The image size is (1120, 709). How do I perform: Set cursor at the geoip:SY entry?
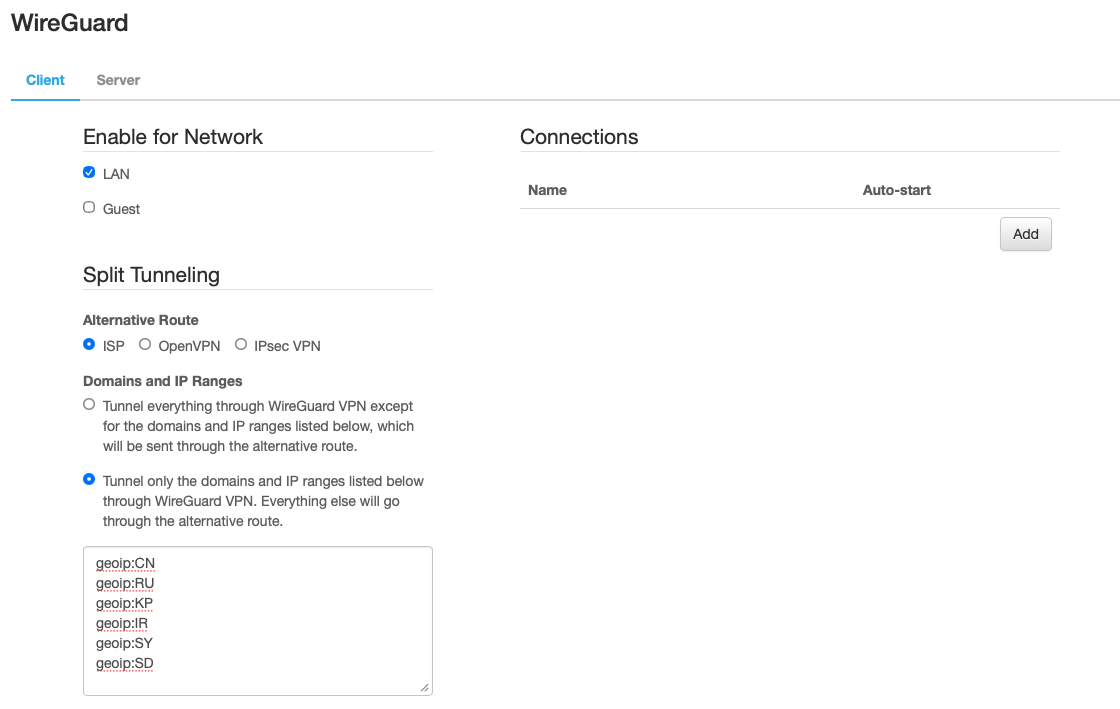click(124, 644)
